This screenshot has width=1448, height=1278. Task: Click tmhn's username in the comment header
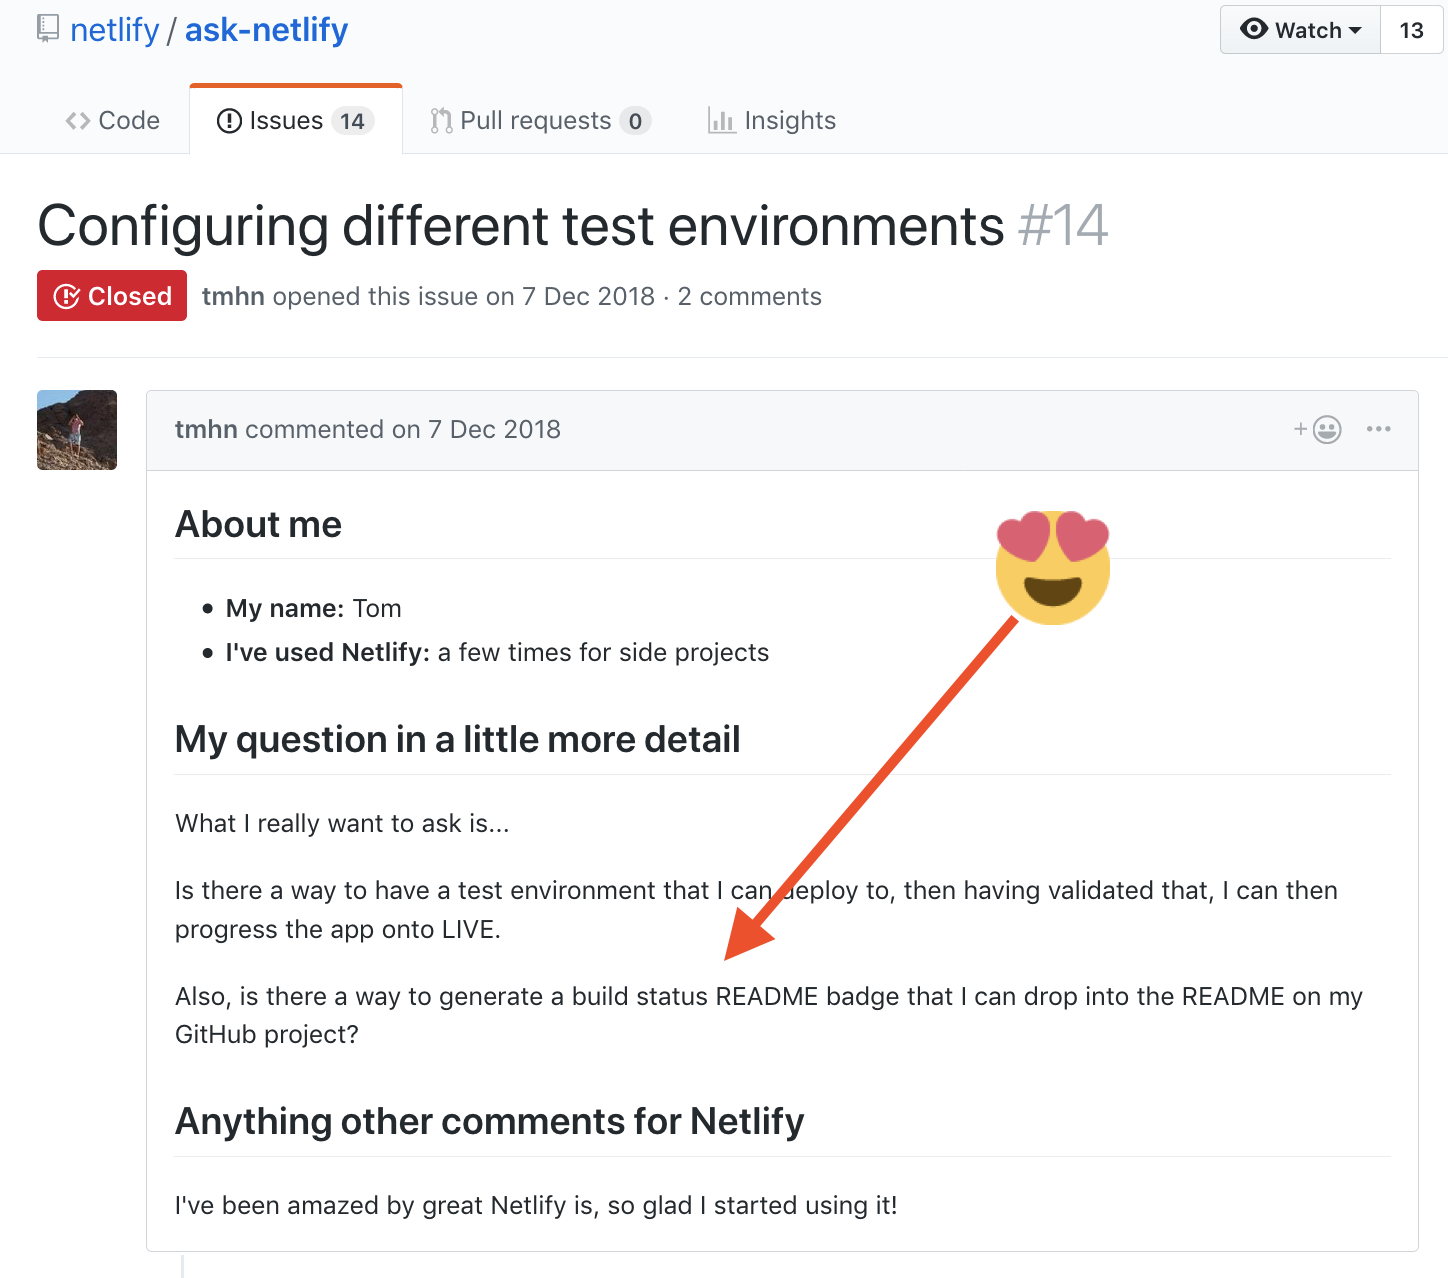click(206, 429)
